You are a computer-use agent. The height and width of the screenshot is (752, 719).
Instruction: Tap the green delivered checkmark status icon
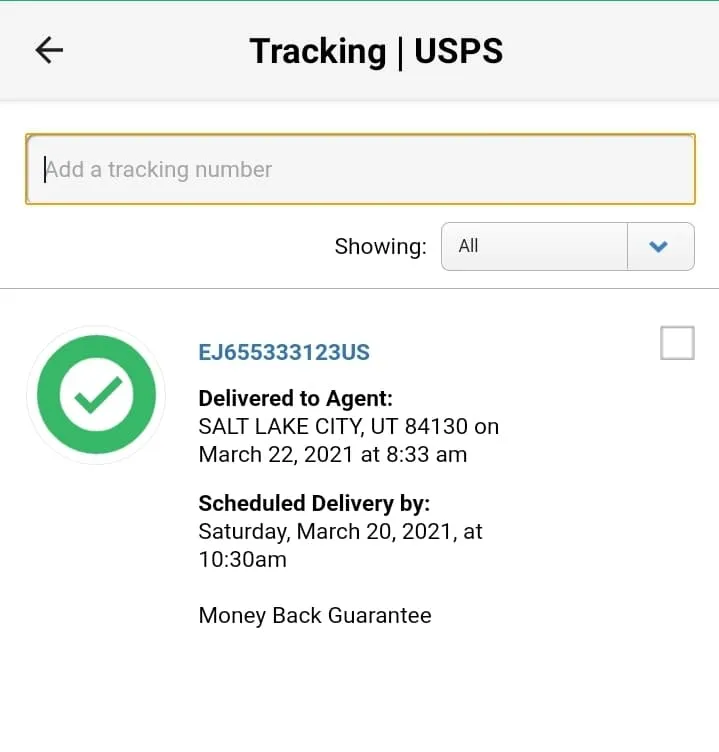(x=96, y=395)
